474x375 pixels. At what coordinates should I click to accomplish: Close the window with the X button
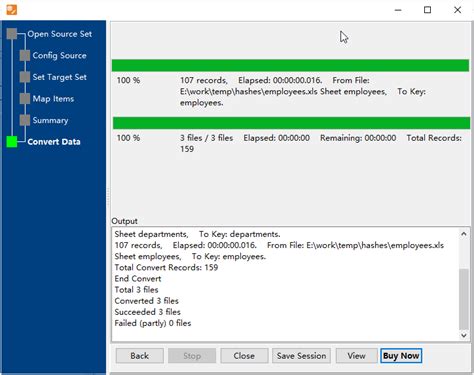coord(458,10)
